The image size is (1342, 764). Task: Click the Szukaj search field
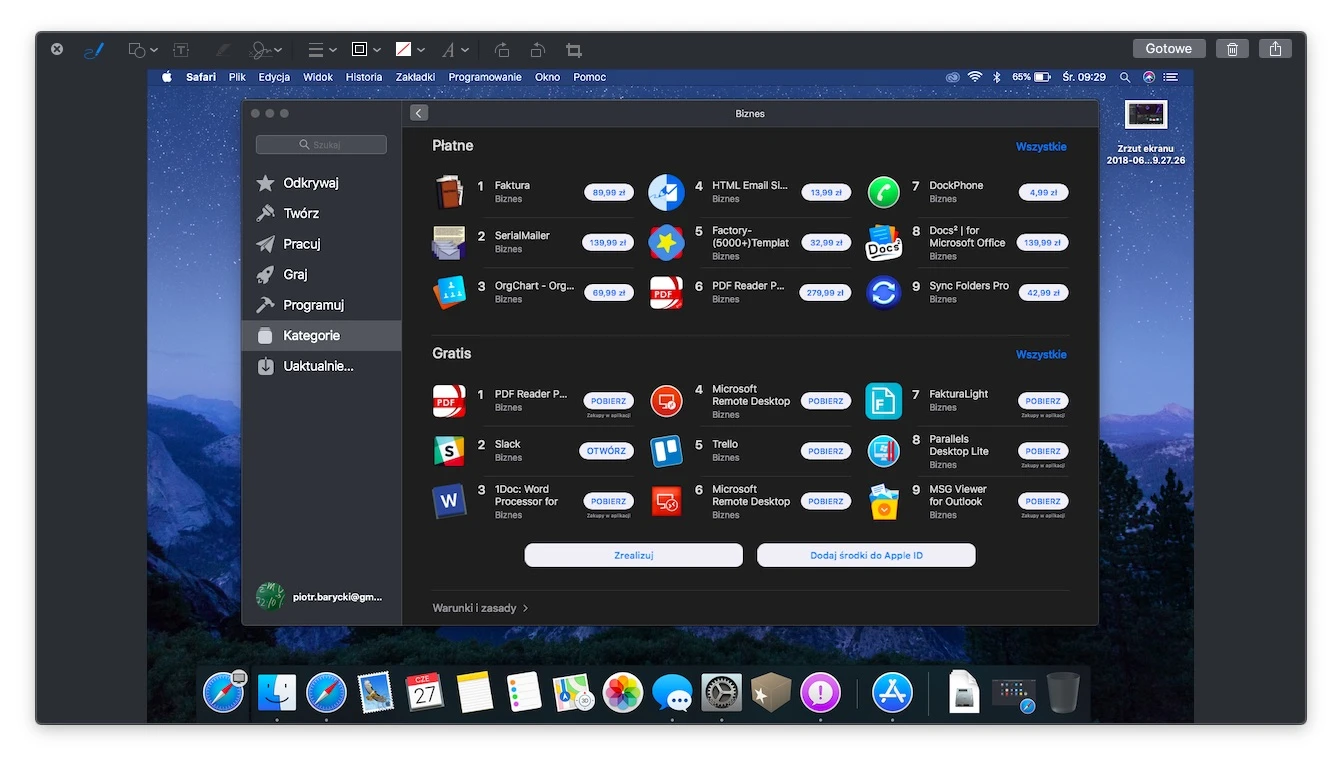coord(321,145)
